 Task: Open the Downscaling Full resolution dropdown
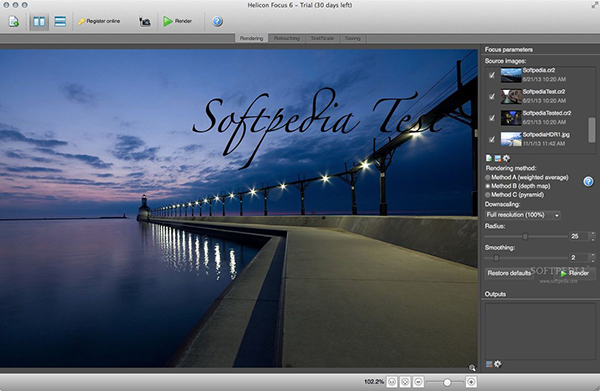coord(523,215)
